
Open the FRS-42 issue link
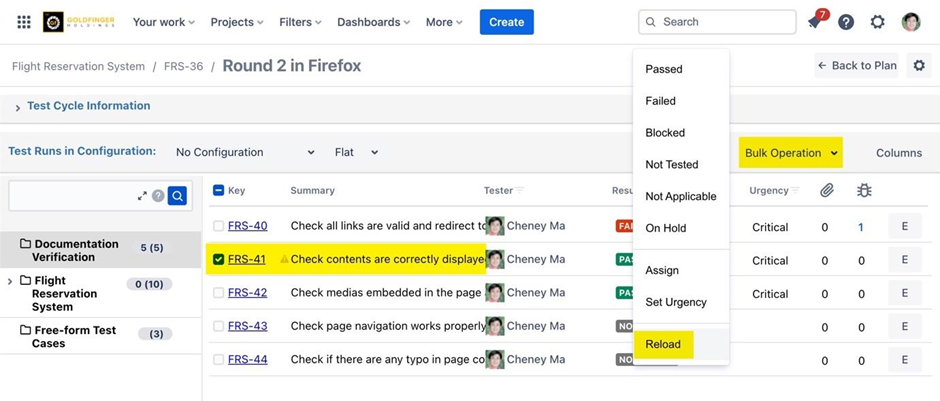point(247,293)
